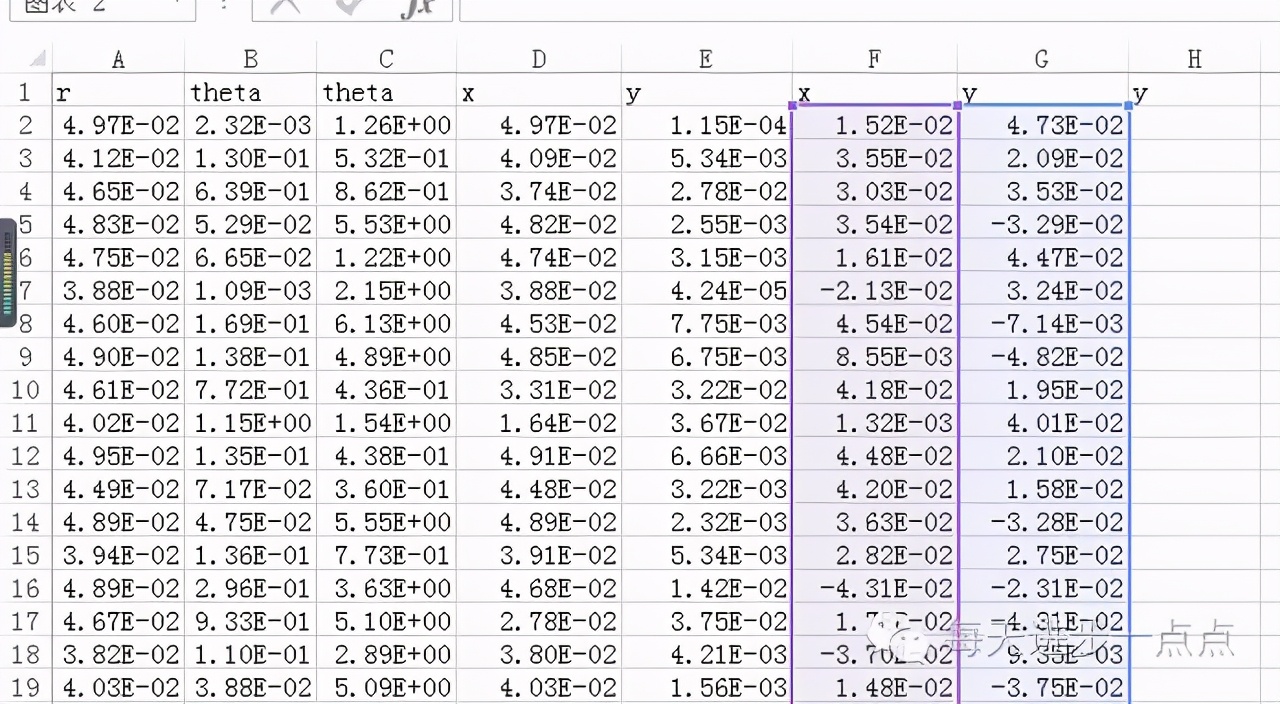This screenshot has width=1280, height=704.
Task: Click cell A1 labeled r
Action: click(x=118, y=92)
